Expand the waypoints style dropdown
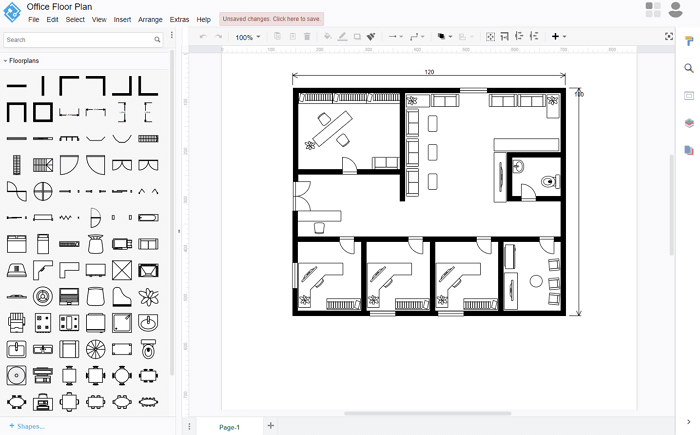Screen dimensions: 700x435 [418, 37]
